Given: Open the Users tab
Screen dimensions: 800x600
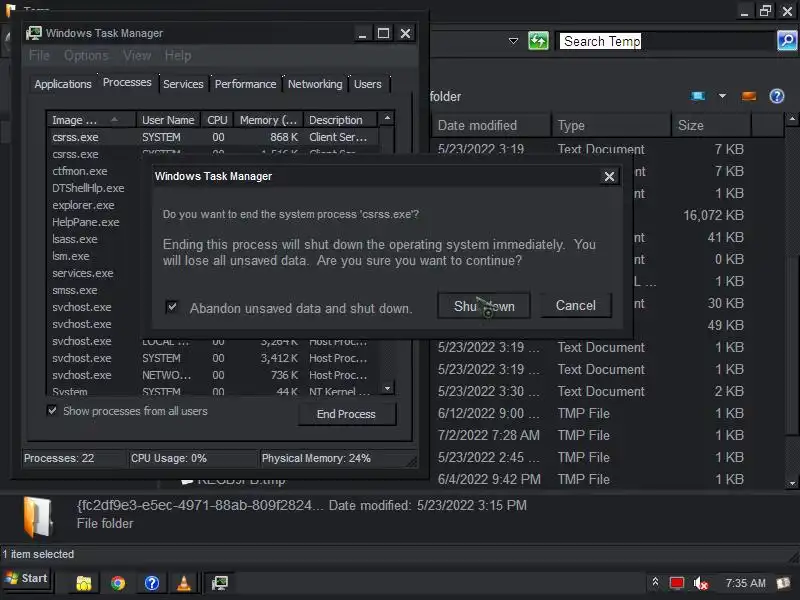Looking at the screenshot, I should [368, 84].
